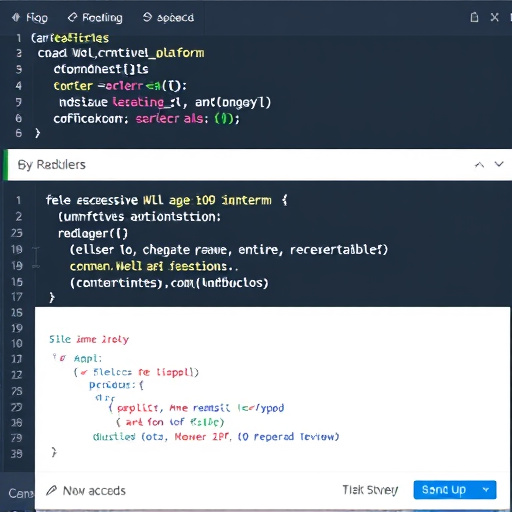Click the tag icon beside Rocling
512x512 pixels.
pyautogui.click(x=72, y=17)
